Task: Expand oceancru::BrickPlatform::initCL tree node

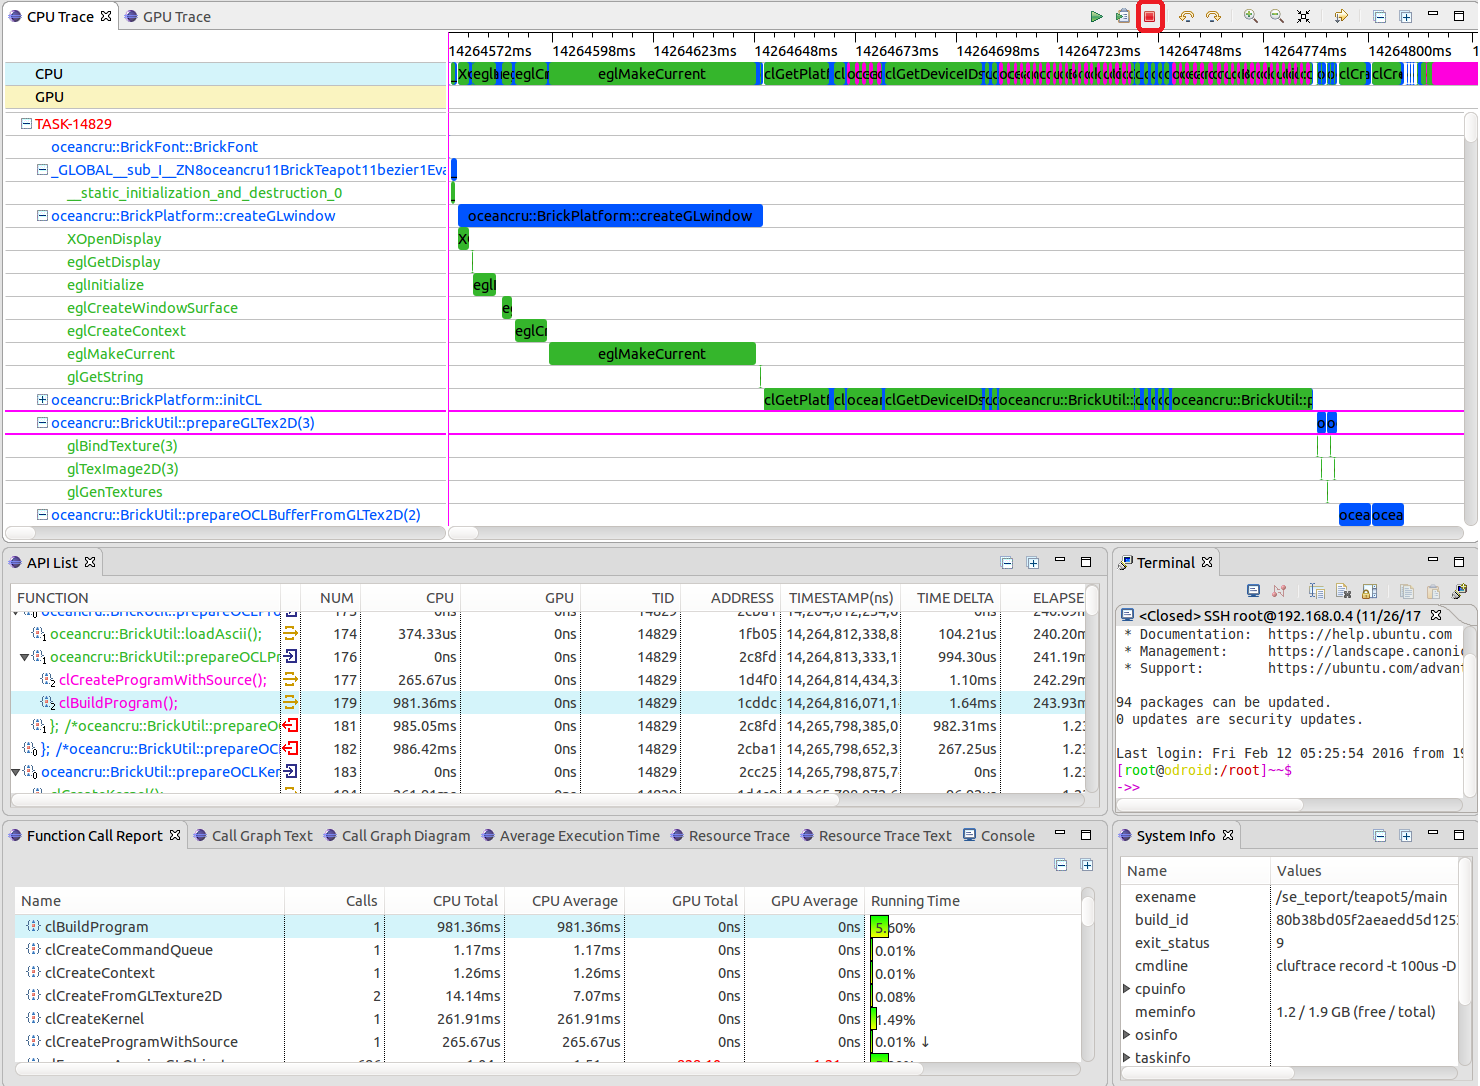Action: (42, 400)
